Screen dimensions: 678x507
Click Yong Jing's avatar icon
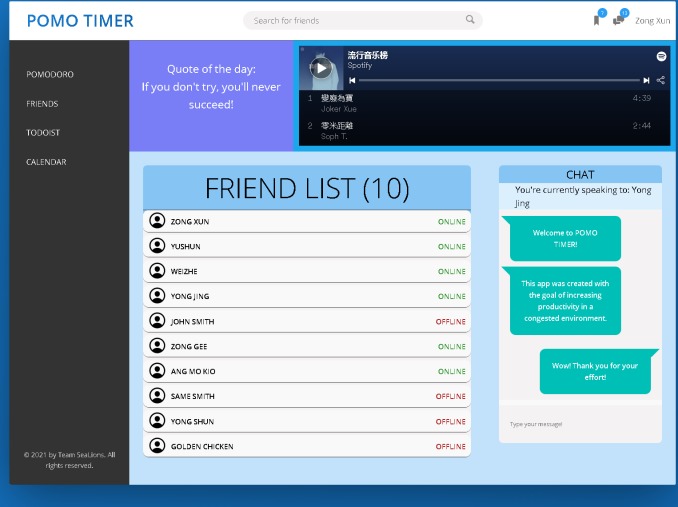[157, 296]
